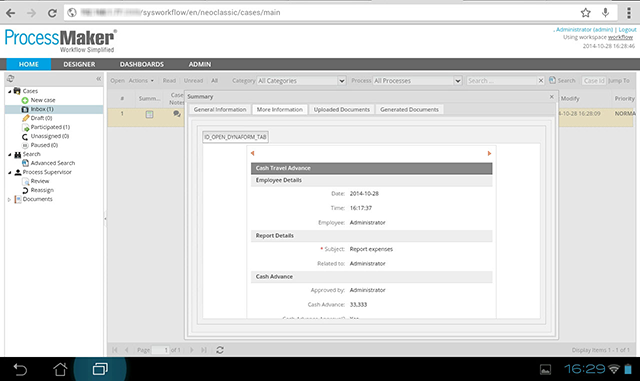The height and width of the screenshot is (381, 640).
Task: Expand the Documents tree node
Action: (9, 200)
